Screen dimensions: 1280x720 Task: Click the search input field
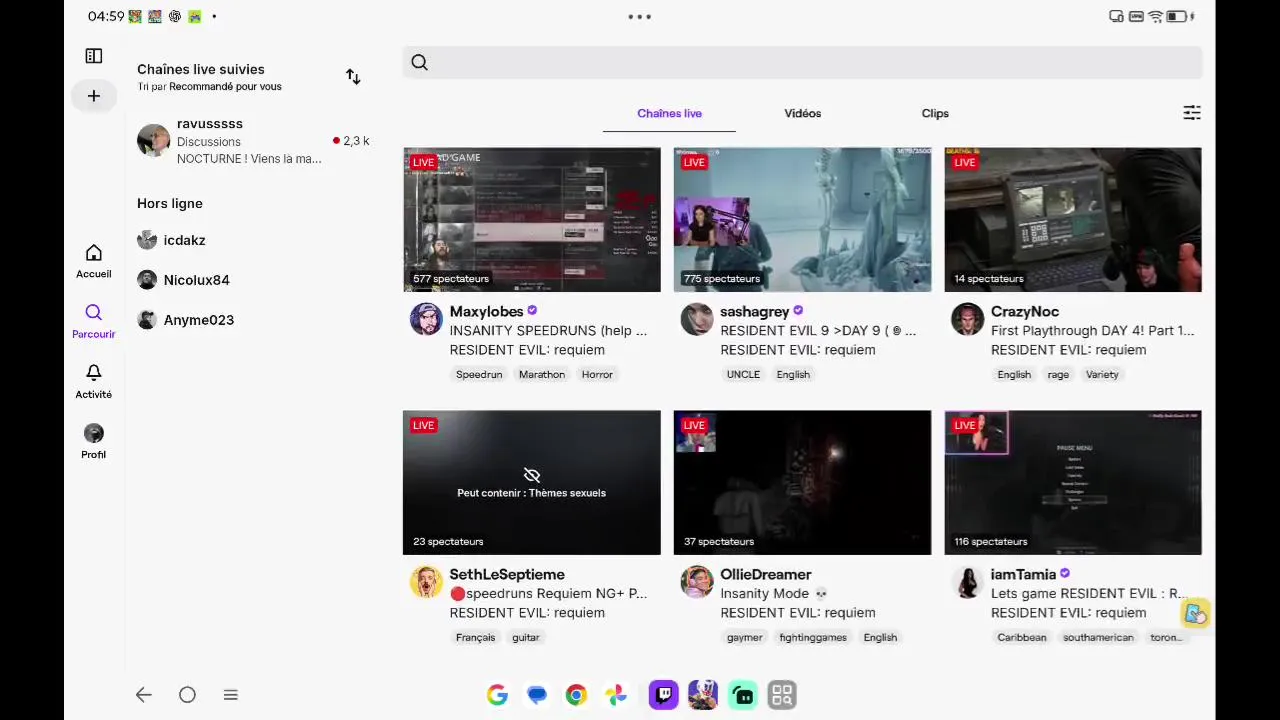click(802, 63)
